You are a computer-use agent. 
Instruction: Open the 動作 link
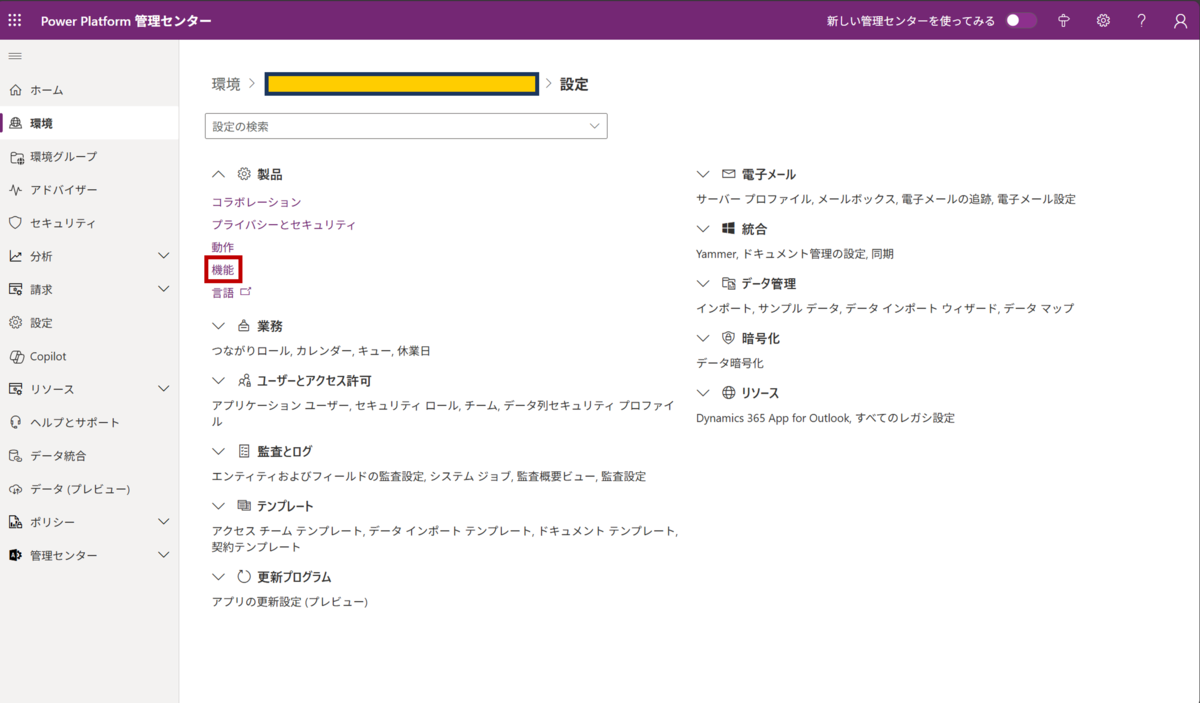(223, 247)
